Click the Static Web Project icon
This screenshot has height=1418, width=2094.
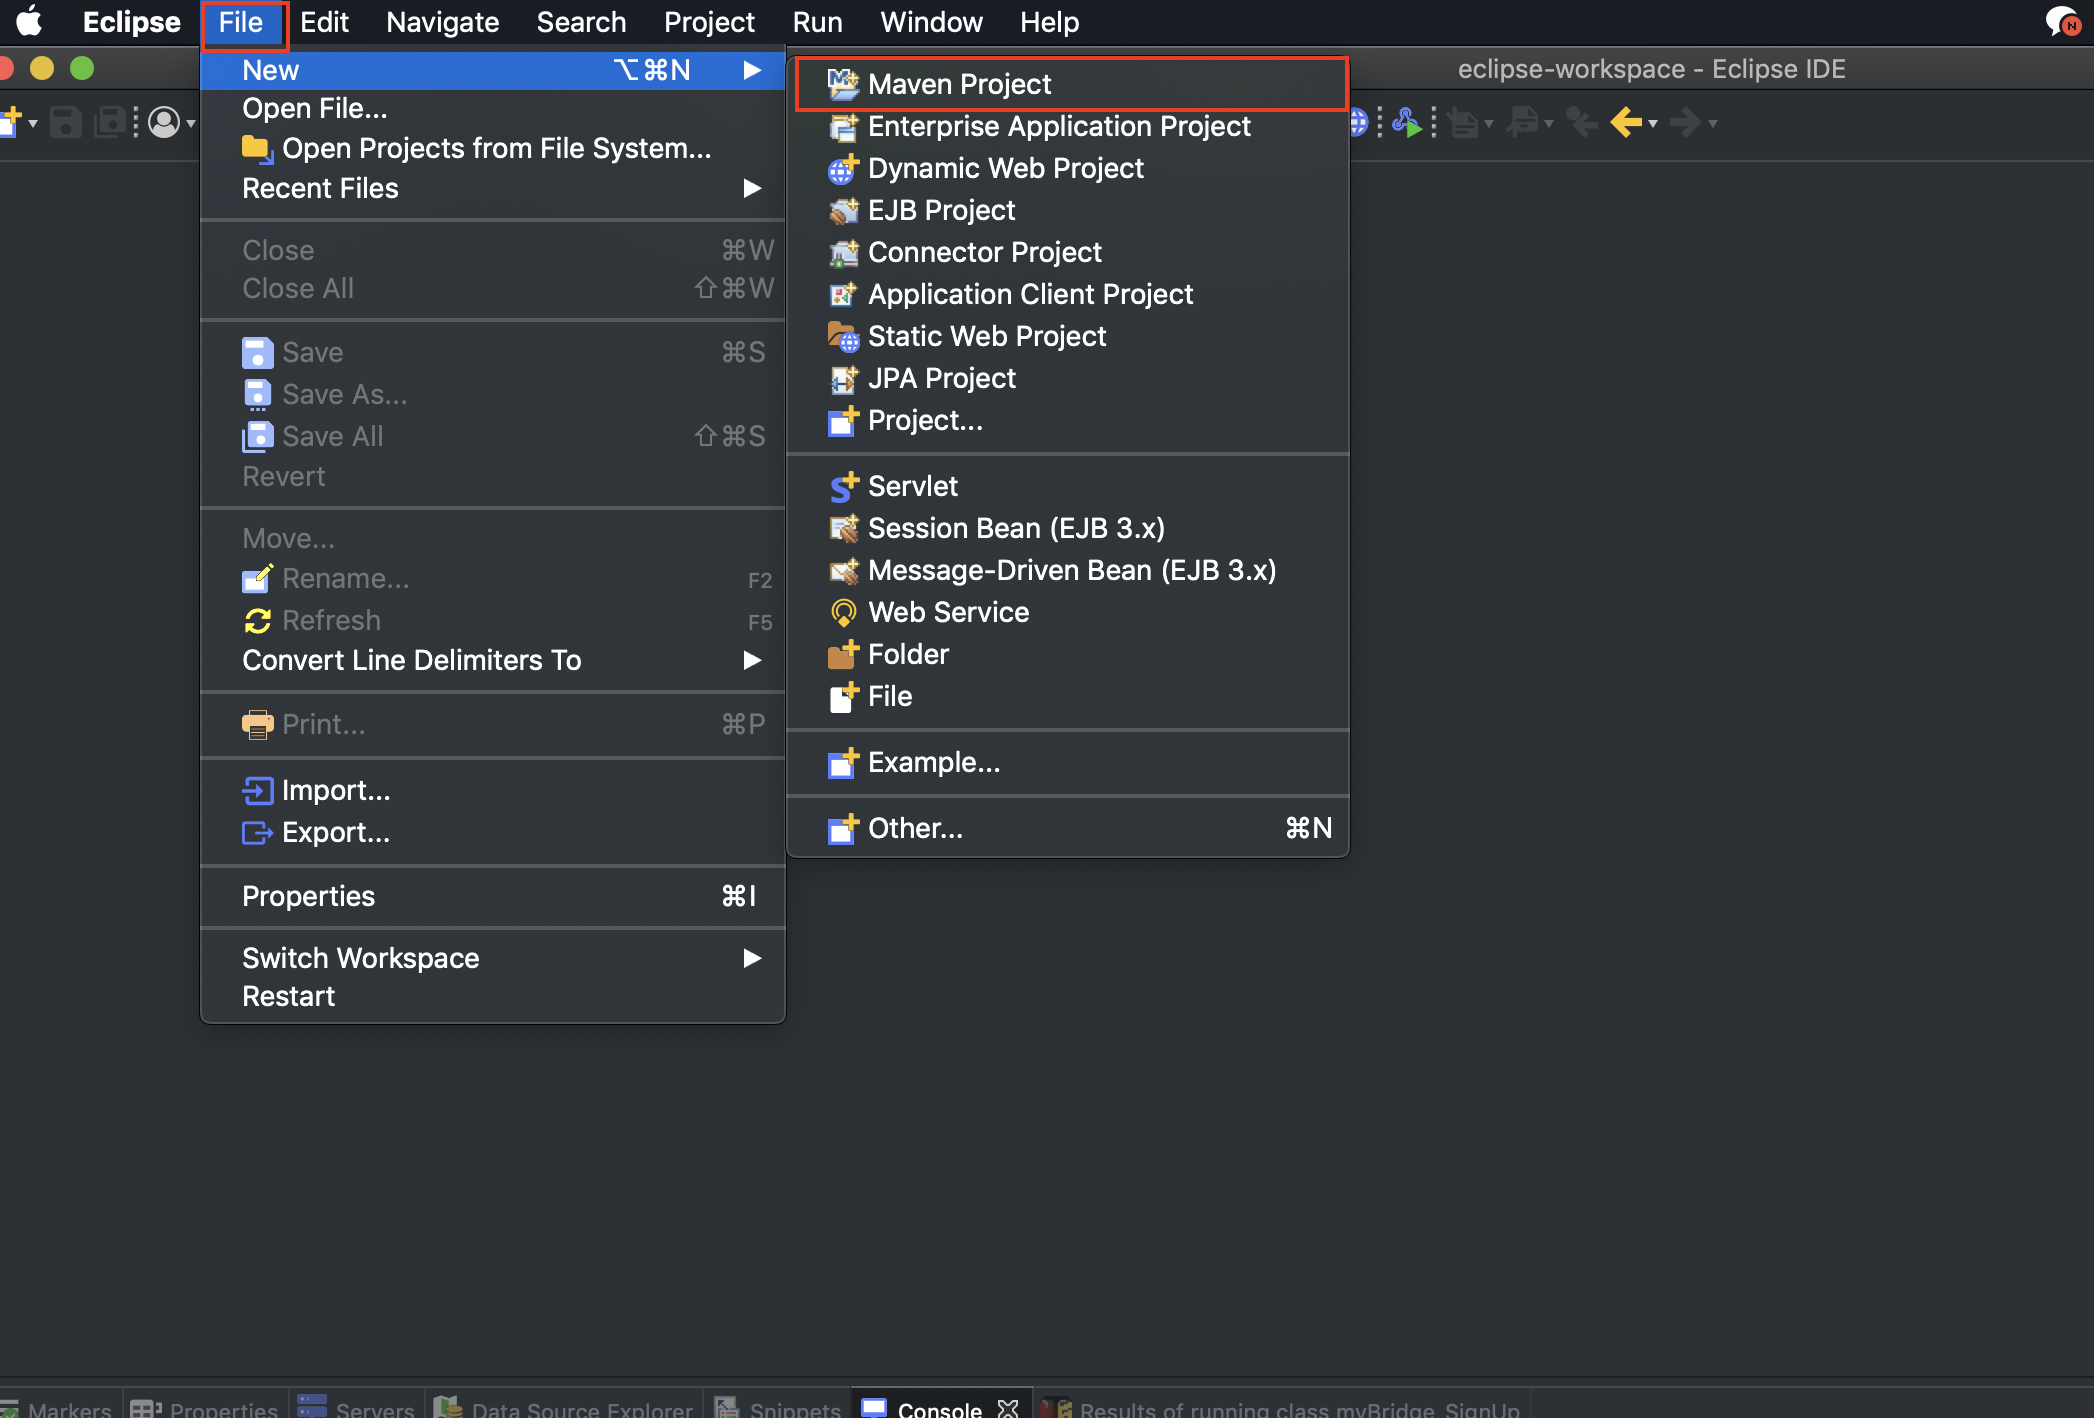tap(843, 337)
